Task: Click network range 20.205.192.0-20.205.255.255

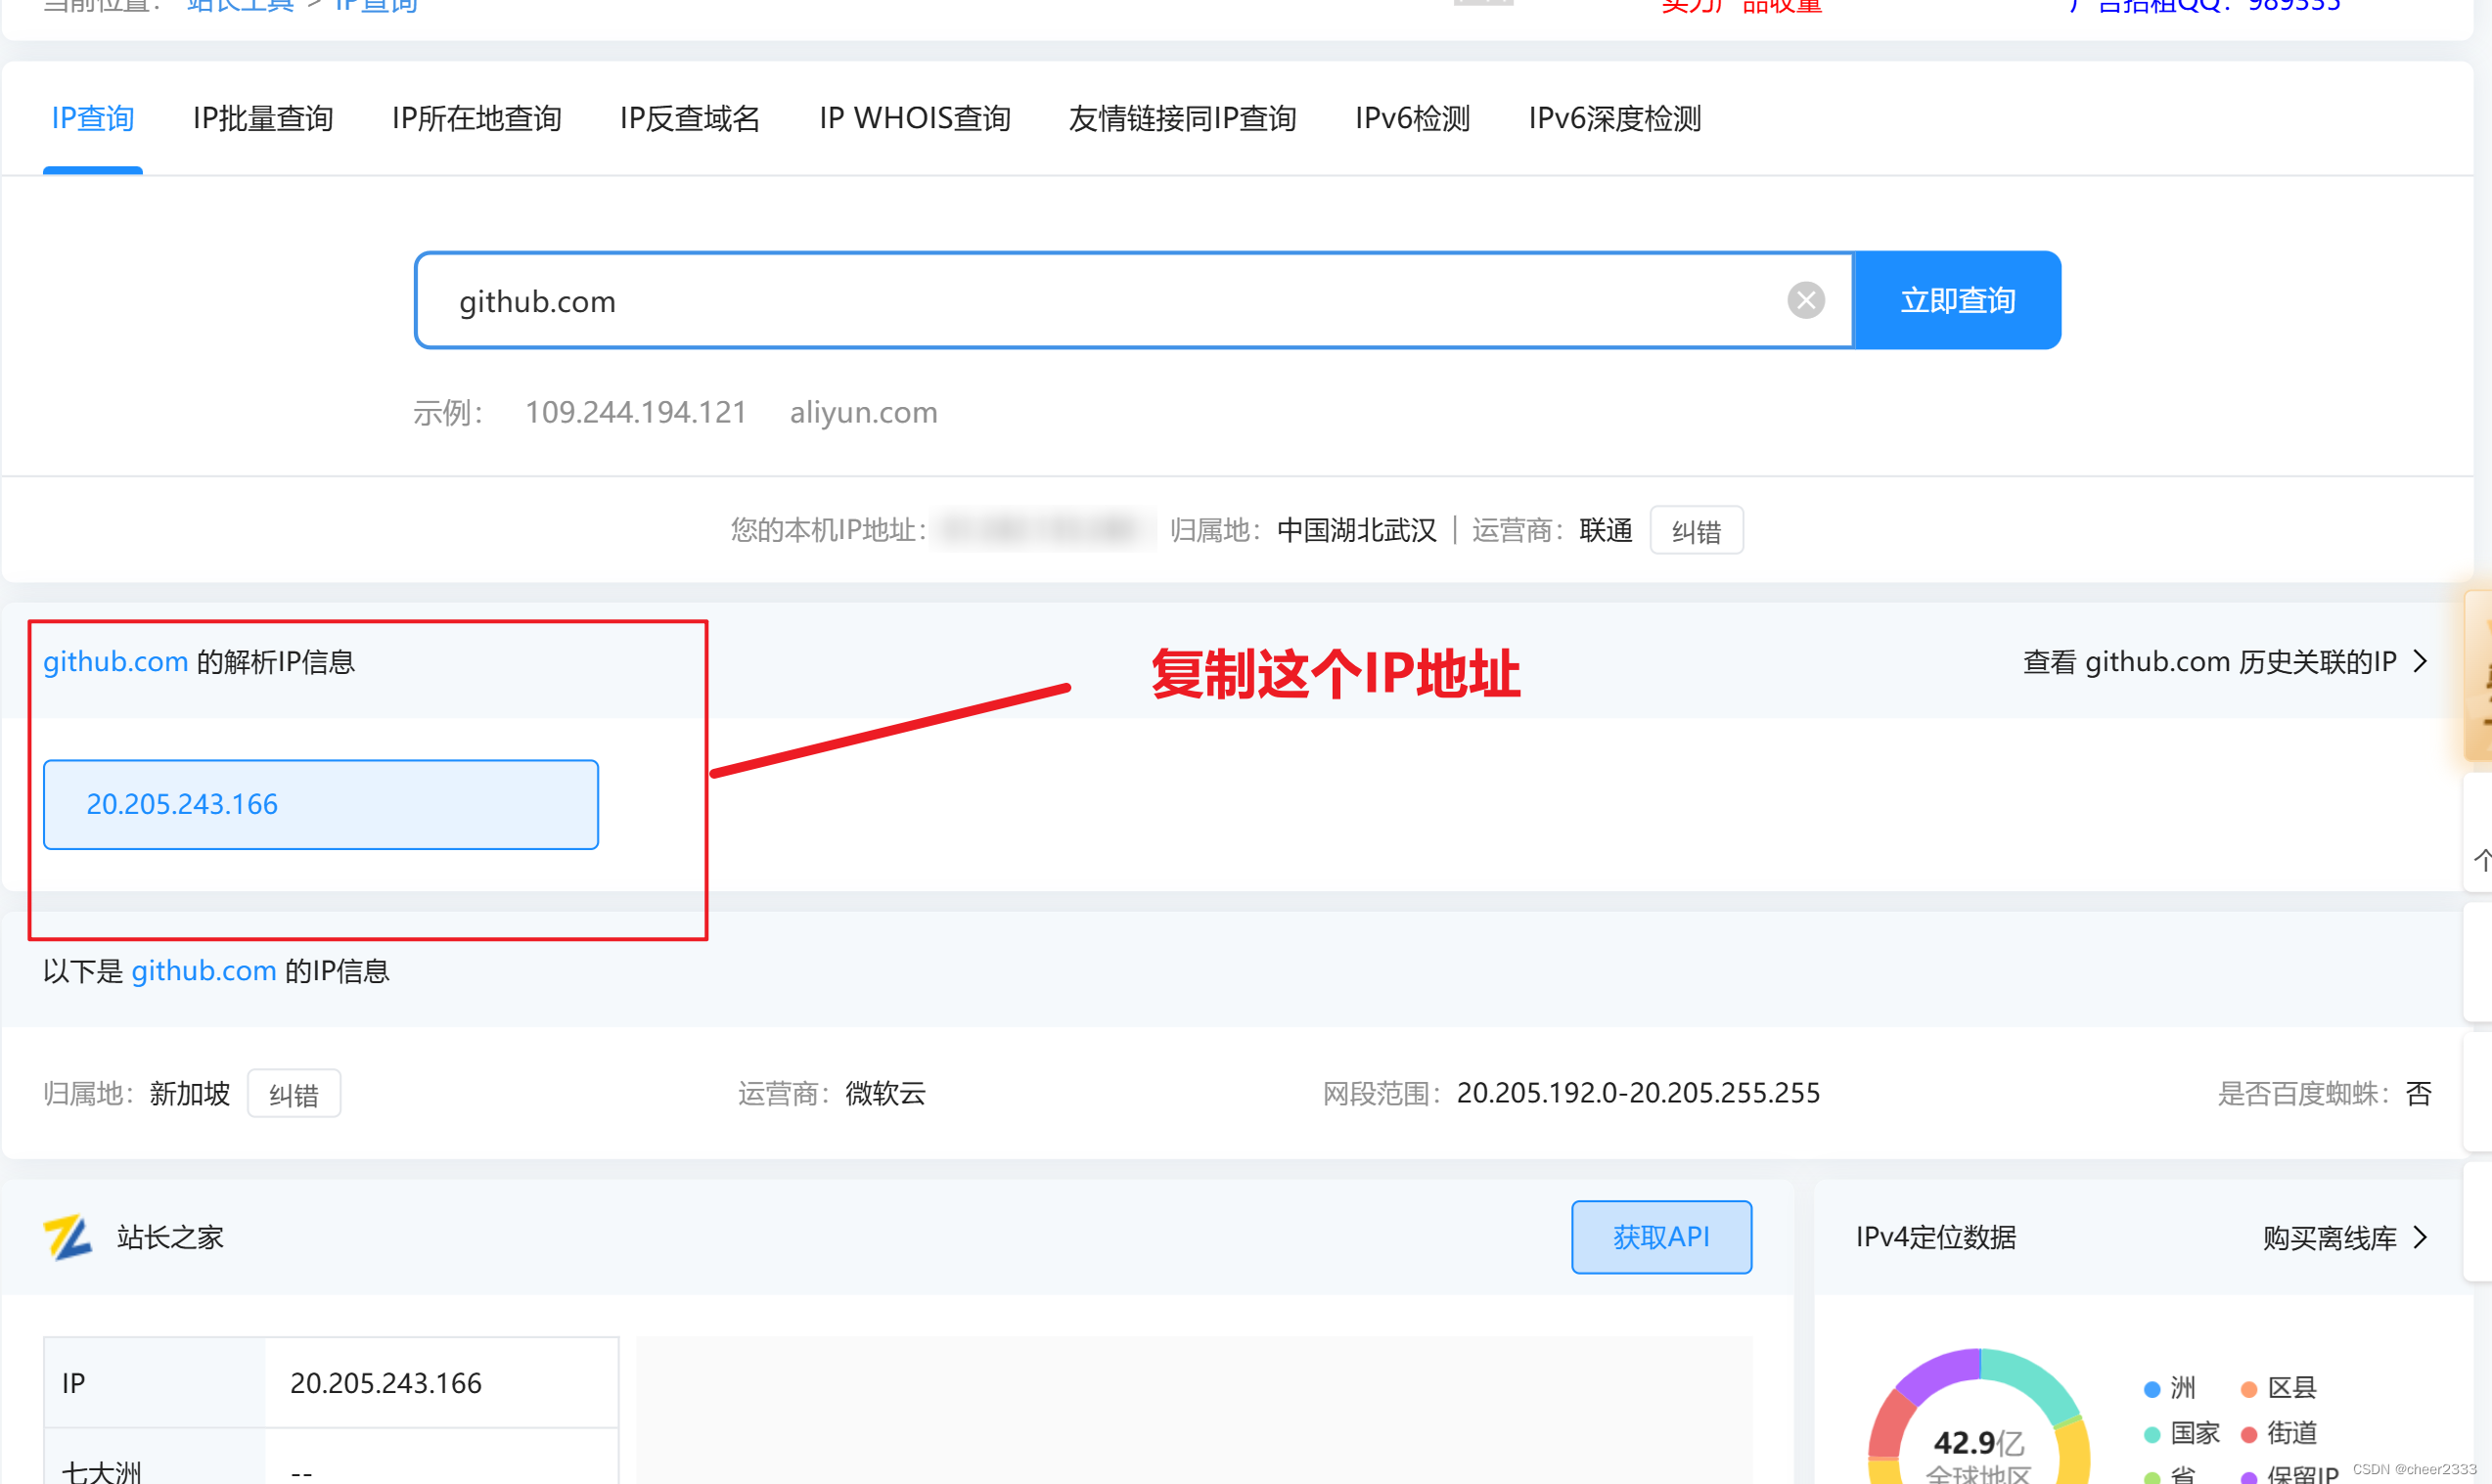Action: pos(1638,1093)
